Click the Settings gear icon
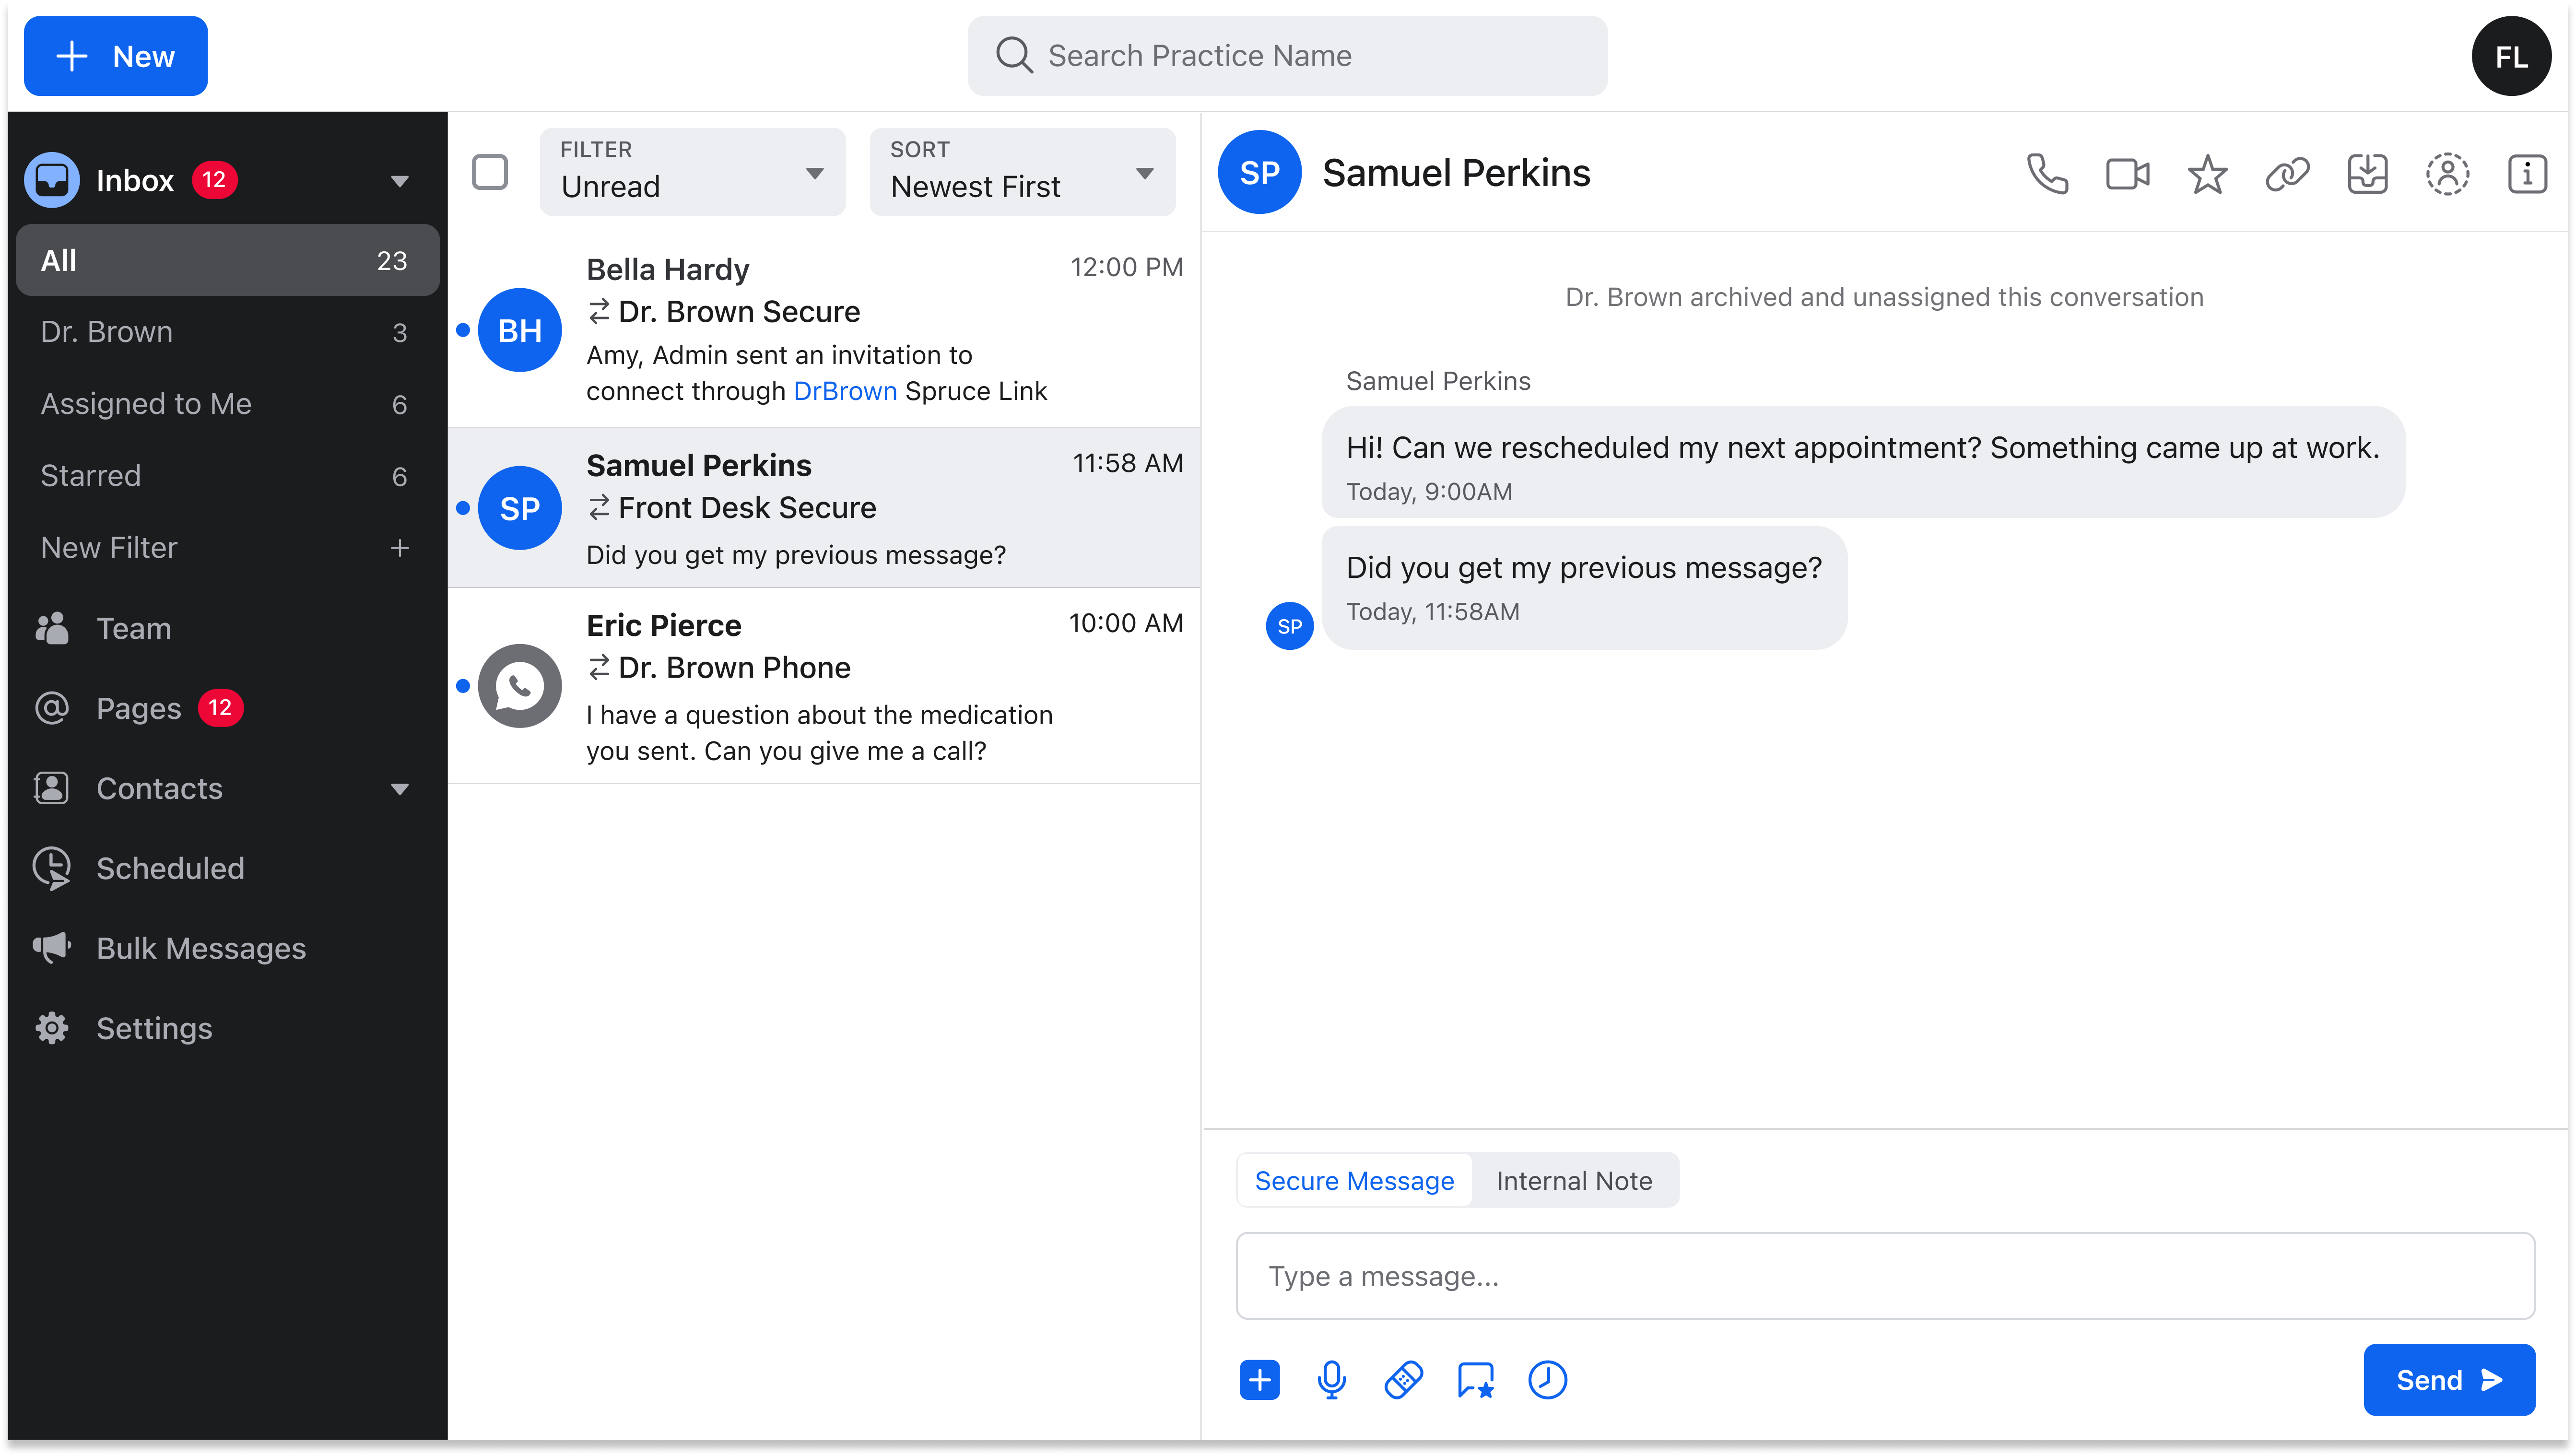 coord(52,1028)
